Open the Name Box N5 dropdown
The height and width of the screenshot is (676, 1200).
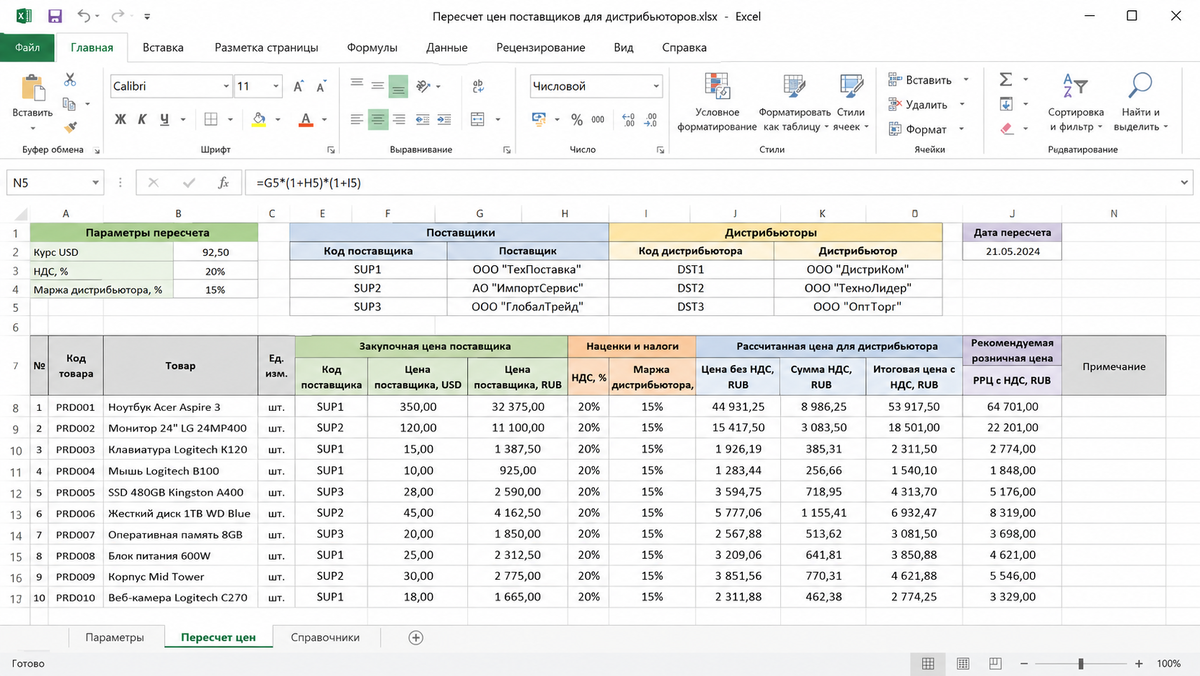coord(96,183)
